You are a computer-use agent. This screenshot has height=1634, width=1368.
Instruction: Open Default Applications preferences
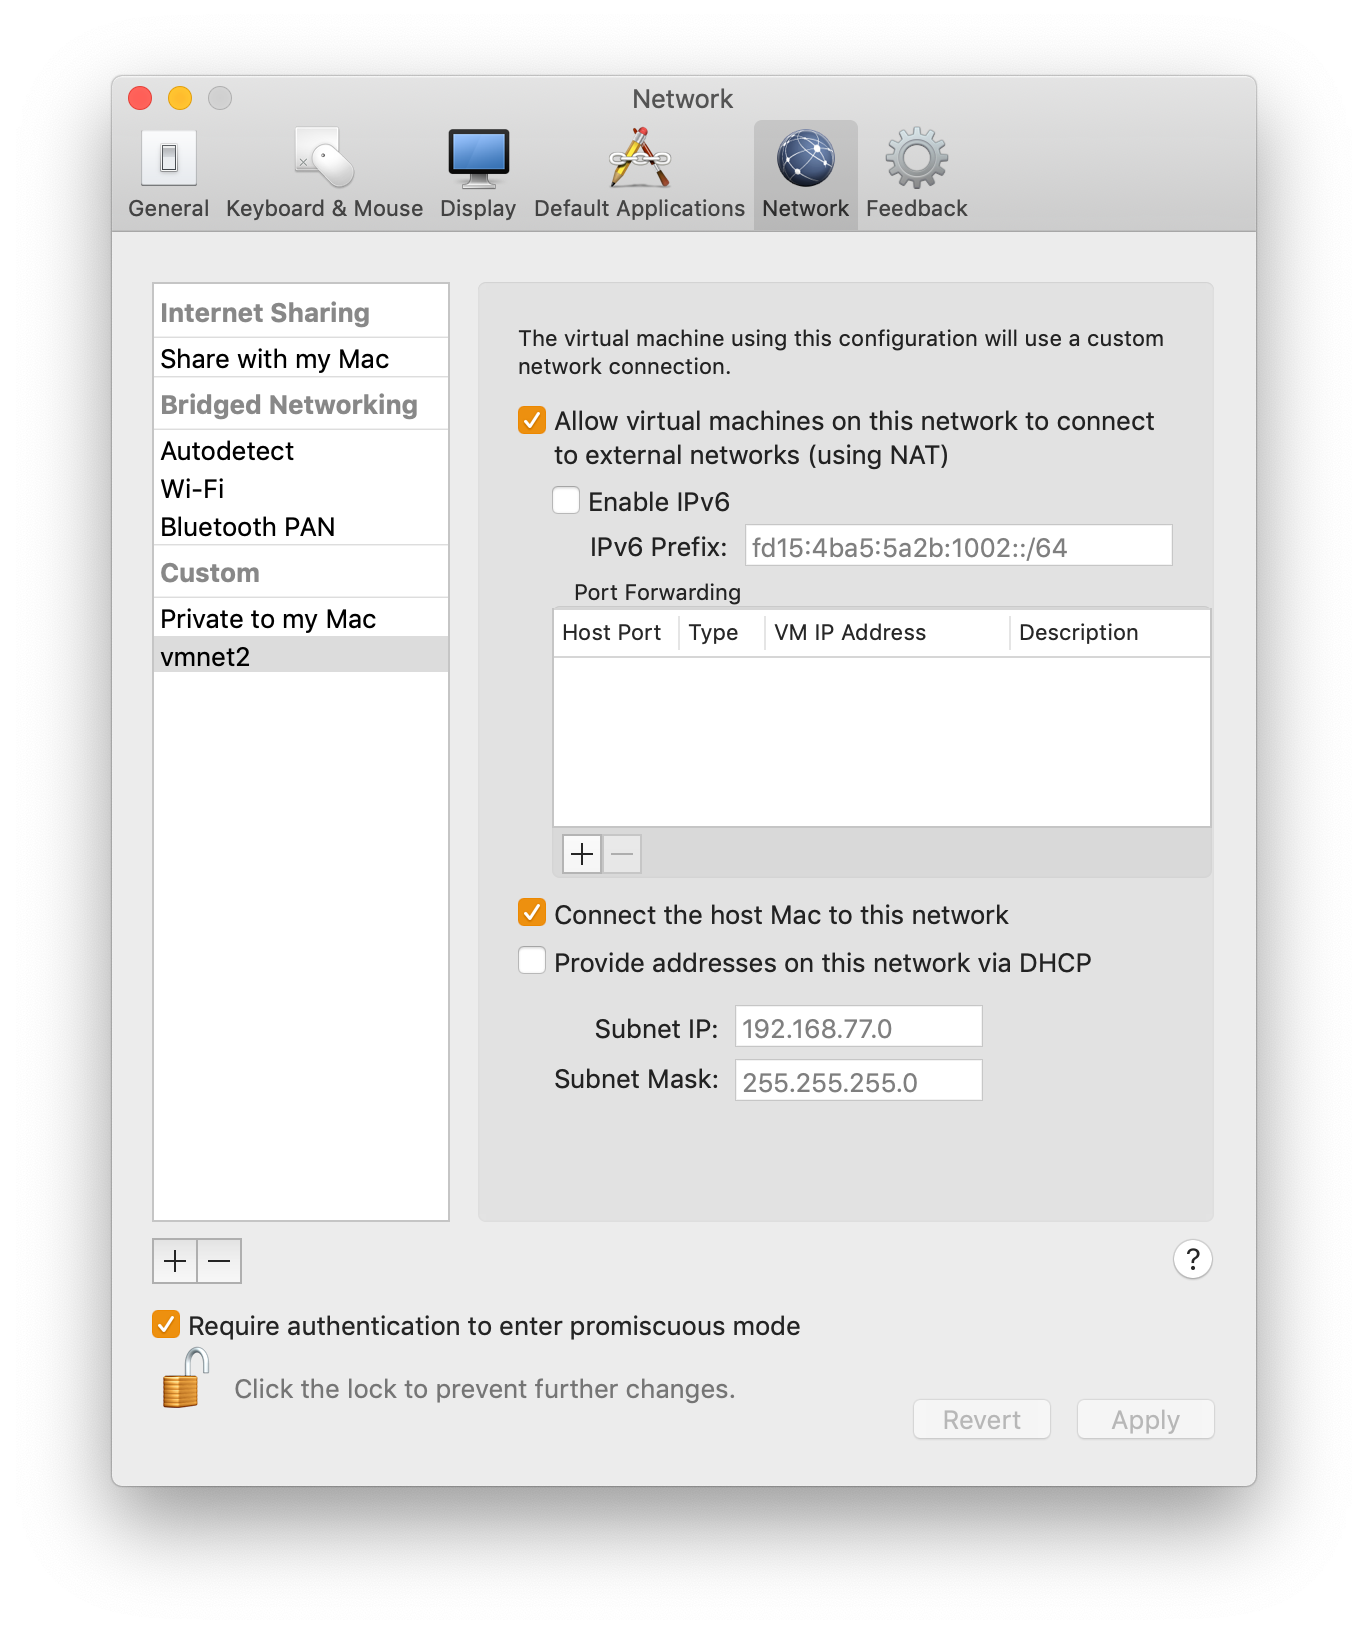639,175
